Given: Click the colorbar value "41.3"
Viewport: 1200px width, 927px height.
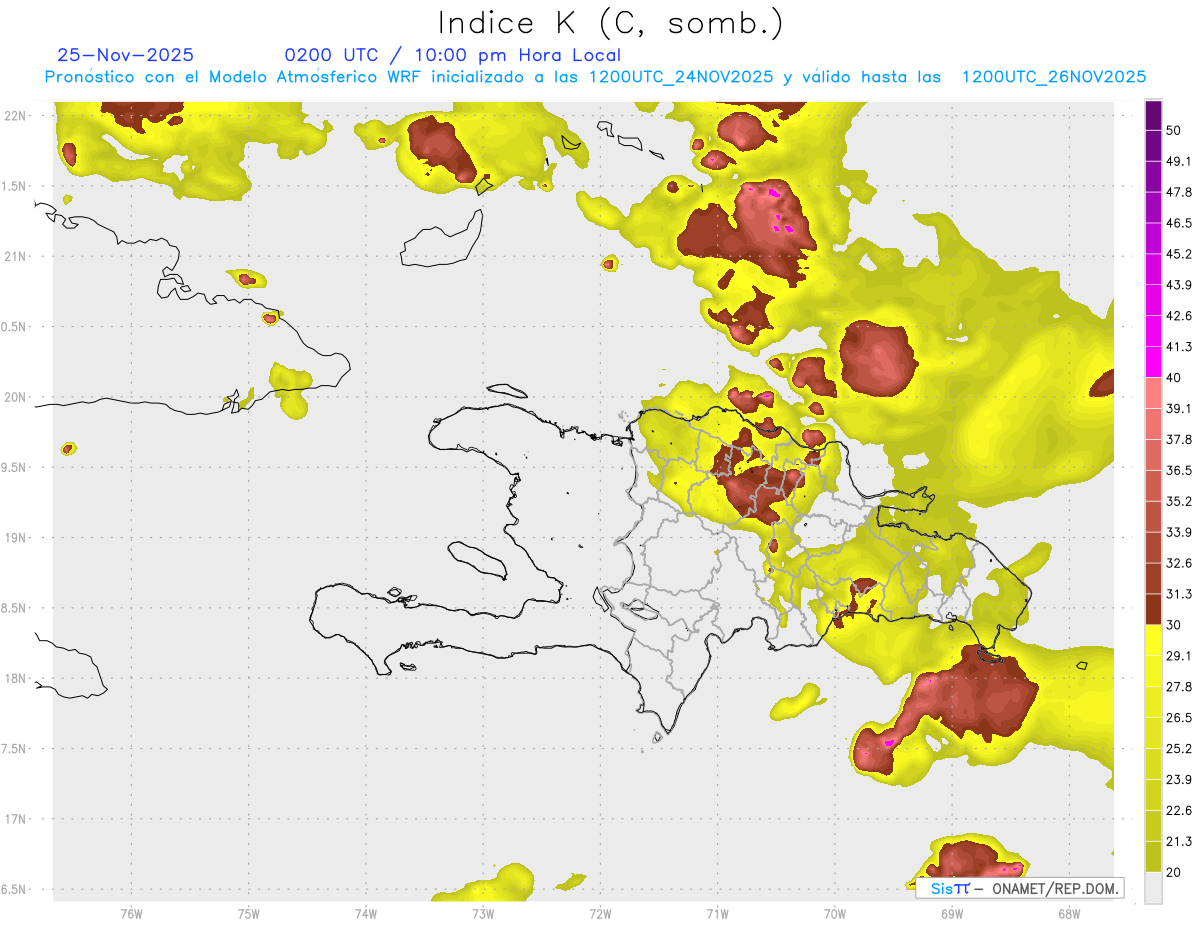Looking at the screenshot, I should [x=1179, y=347].
